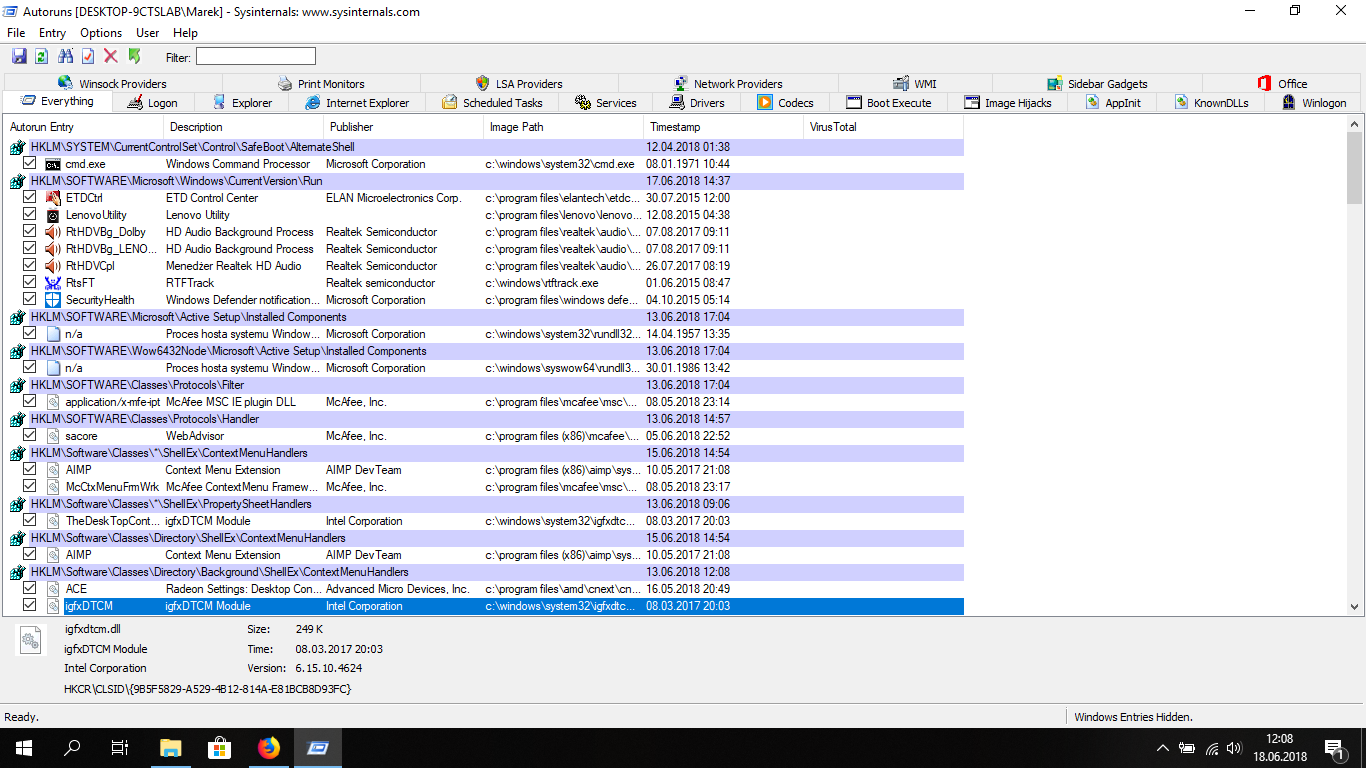The width and height of the screenshot is (1366, 768).
Task: Open the User menu
Action: point(147,33)
